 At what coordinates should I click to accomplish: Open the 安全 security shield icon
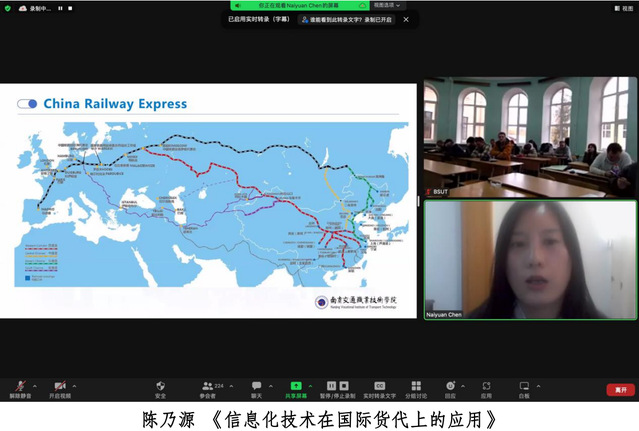(160, 387)
